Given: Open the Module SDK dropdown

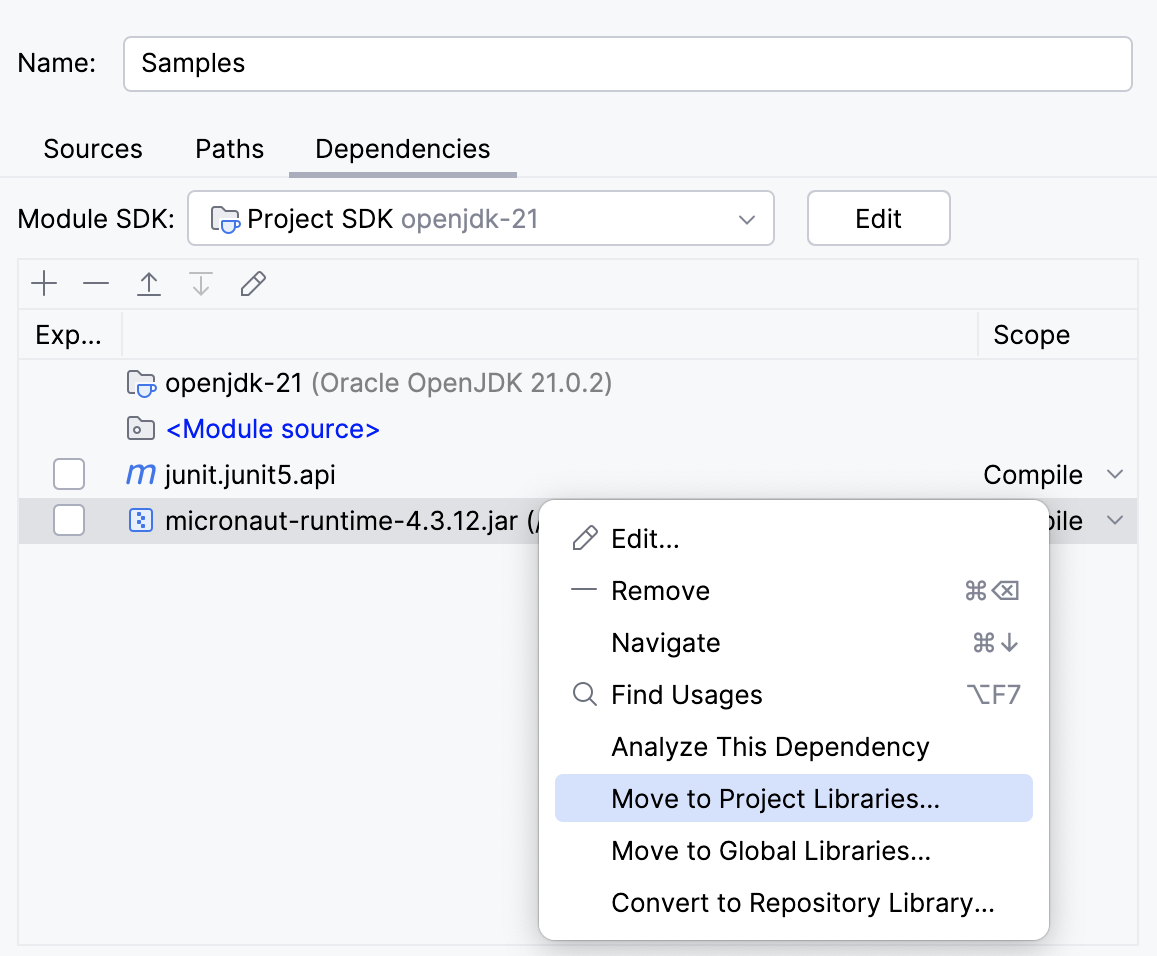Looking at the screenshot, I should 746,218.
